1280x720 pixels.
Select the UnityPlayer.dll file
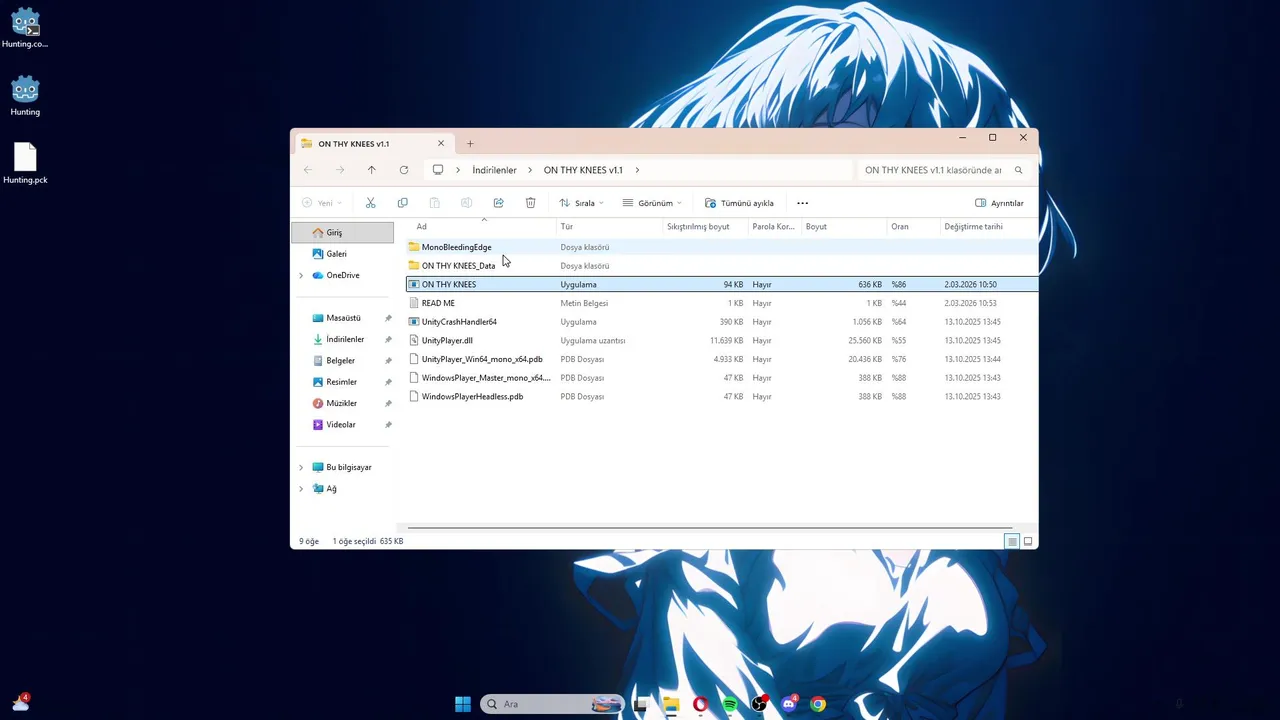point(722,340)
